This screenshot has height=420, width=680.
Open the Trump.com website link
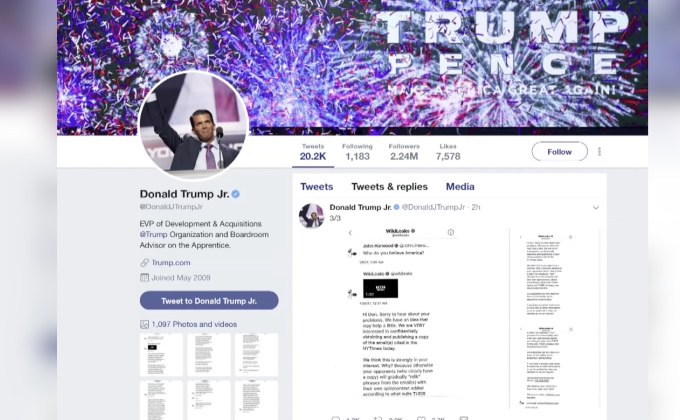(171, 262)
